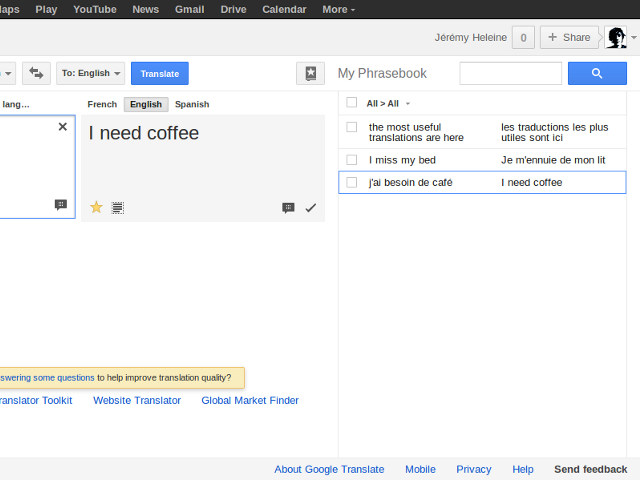
Task: Open Website Translator link
Action: [137, 400]
